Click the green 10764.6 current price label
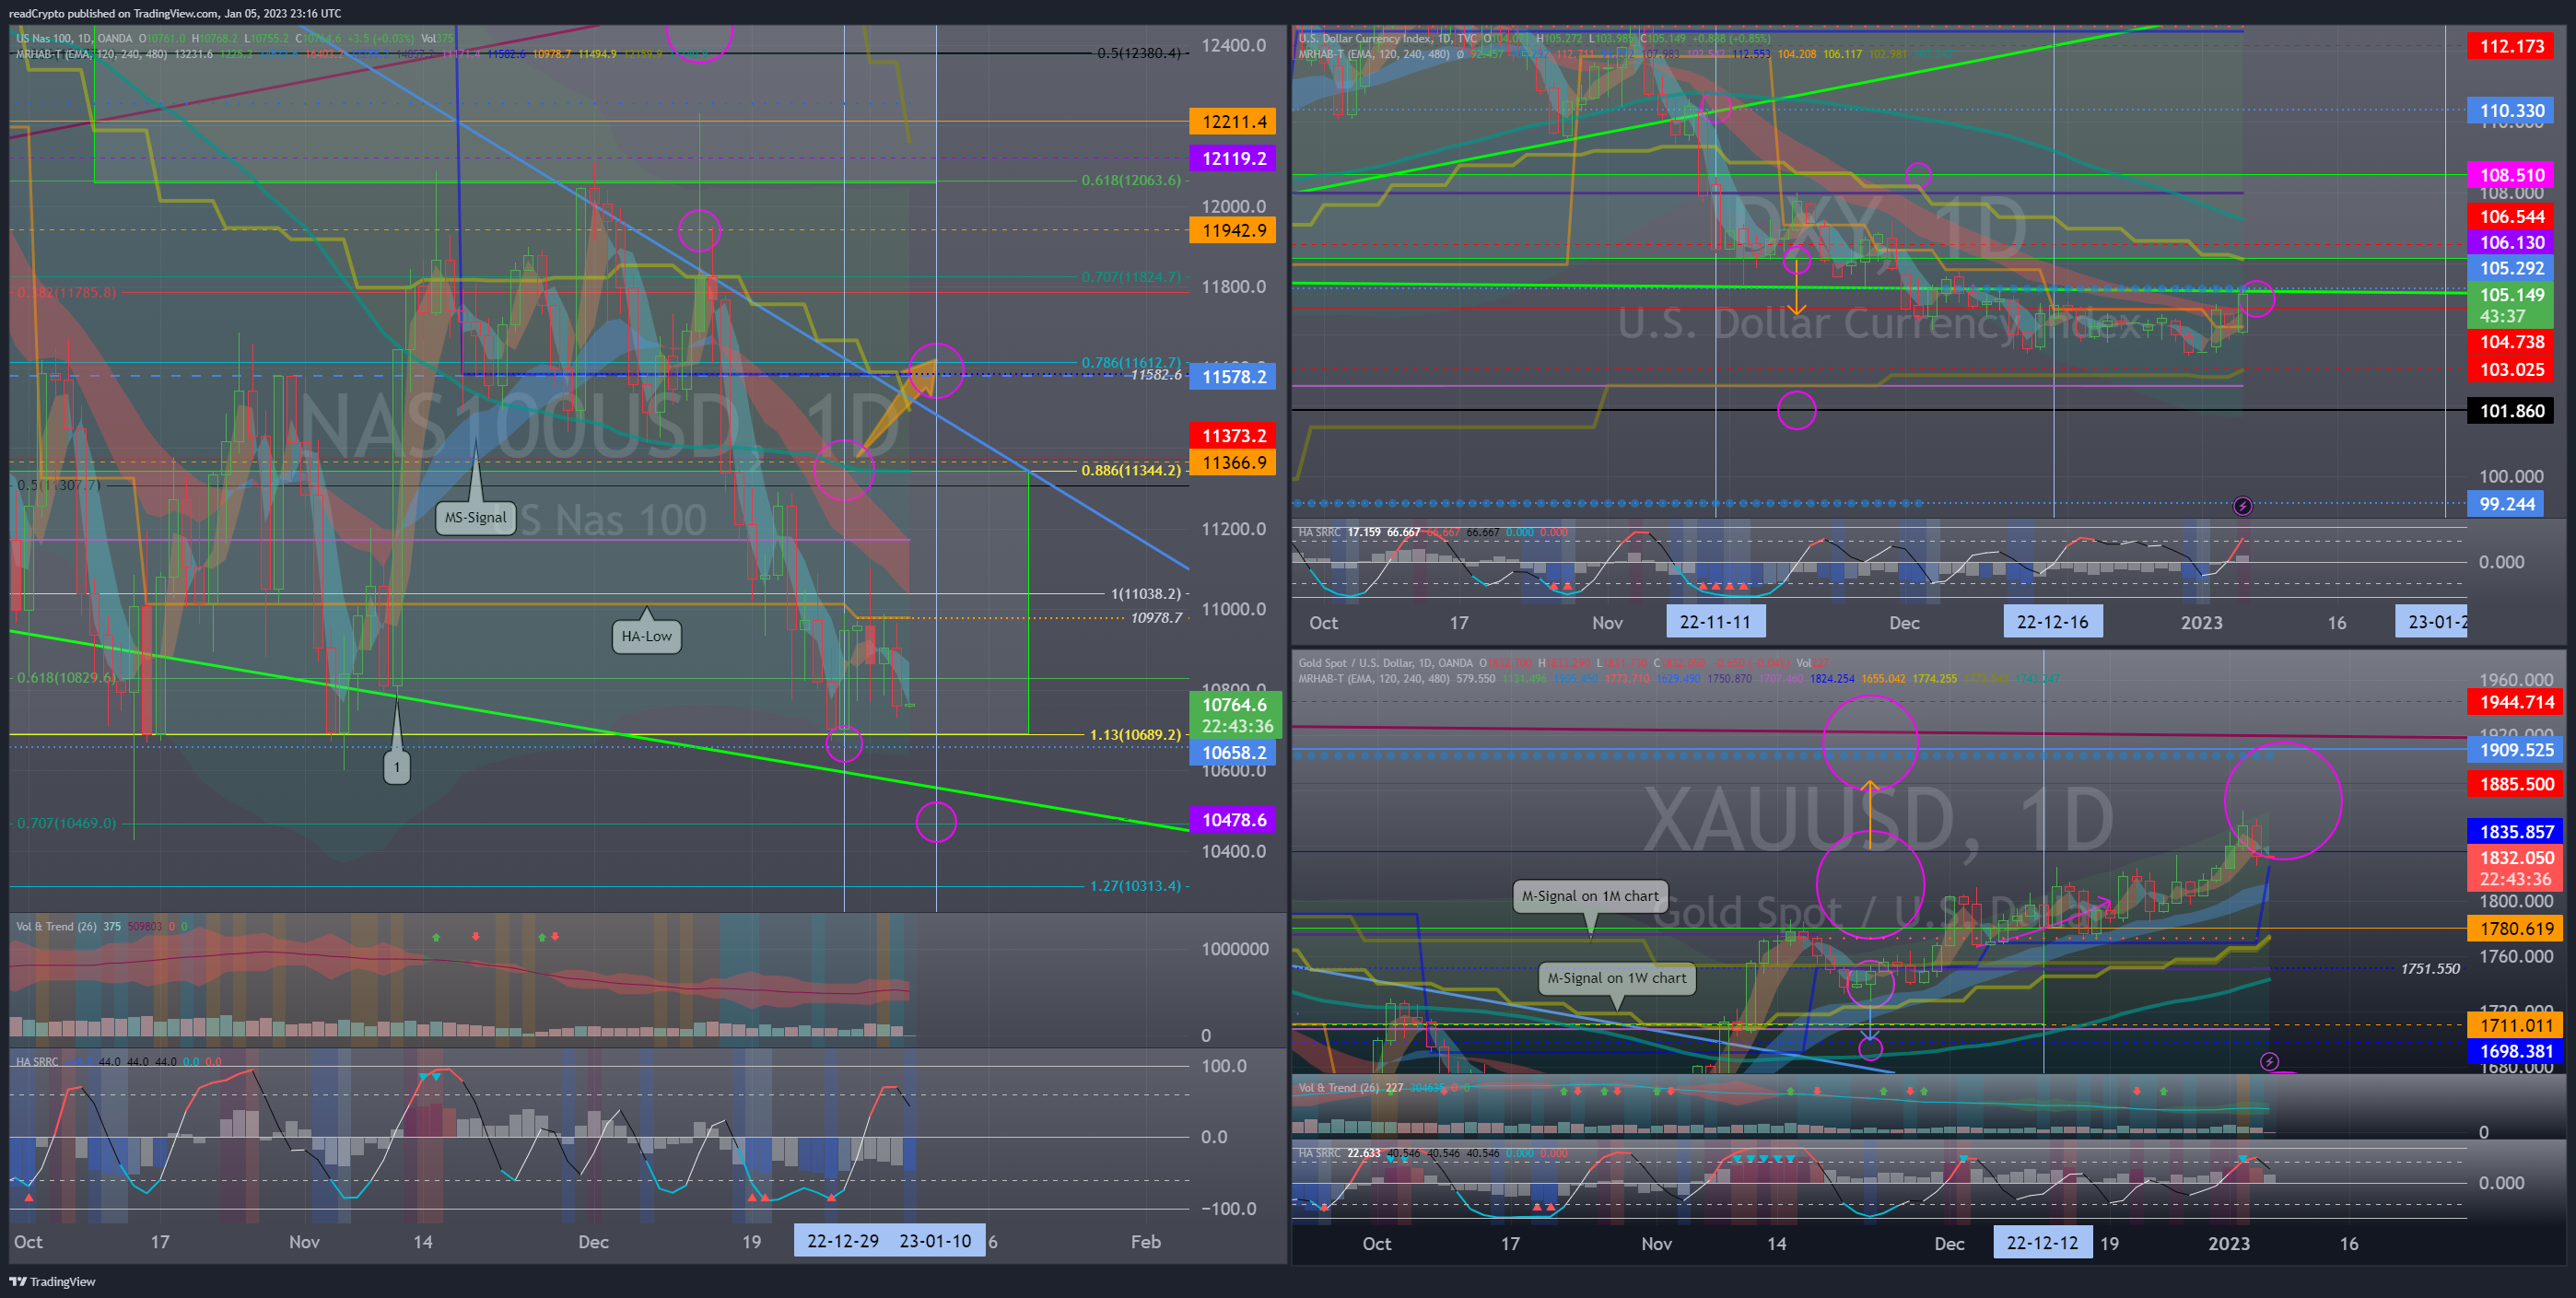Image resolution: width=2576 pixels, height=1298 pixels. [x=1236, y=715]
